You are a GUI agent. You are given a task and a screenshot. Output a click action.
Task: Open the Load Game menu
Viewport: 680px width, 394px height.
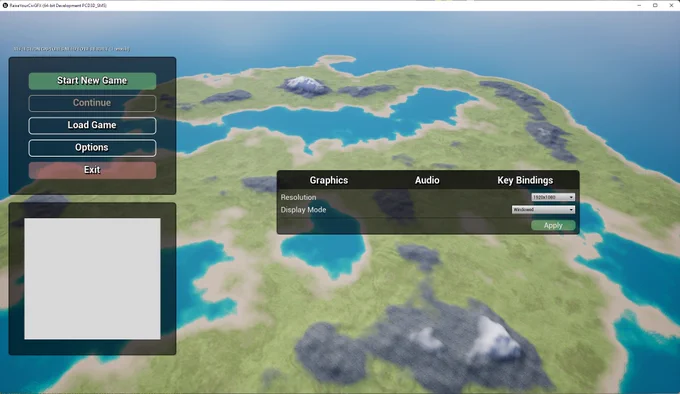[92, 125]
